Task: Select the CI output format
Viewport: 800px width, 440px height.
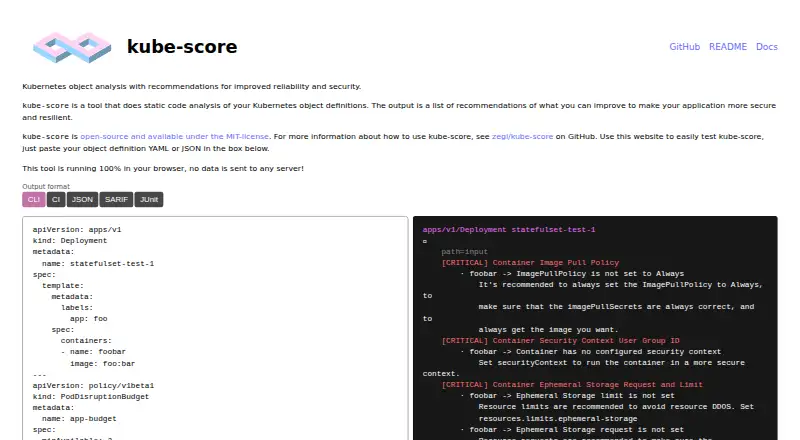Action: (x=56, y=200)
